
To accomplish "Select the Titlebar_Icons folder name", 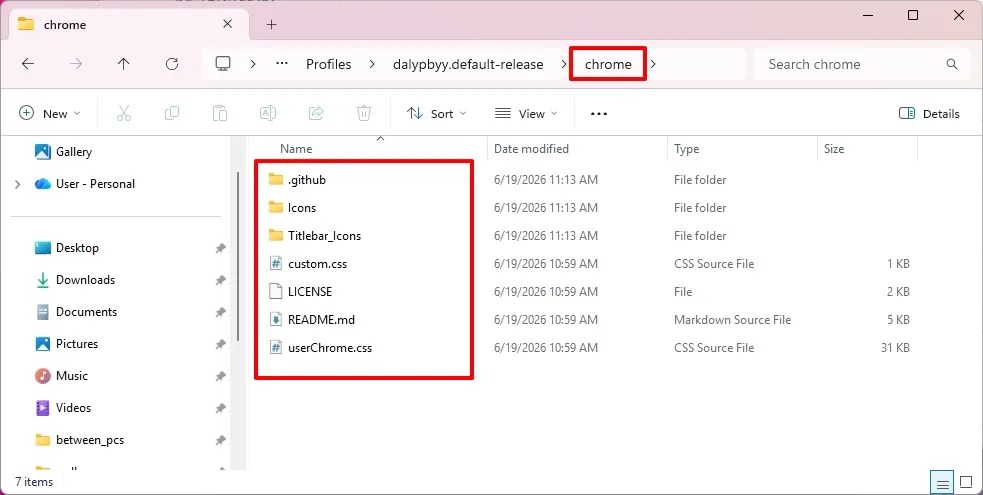I will point(324,236).
